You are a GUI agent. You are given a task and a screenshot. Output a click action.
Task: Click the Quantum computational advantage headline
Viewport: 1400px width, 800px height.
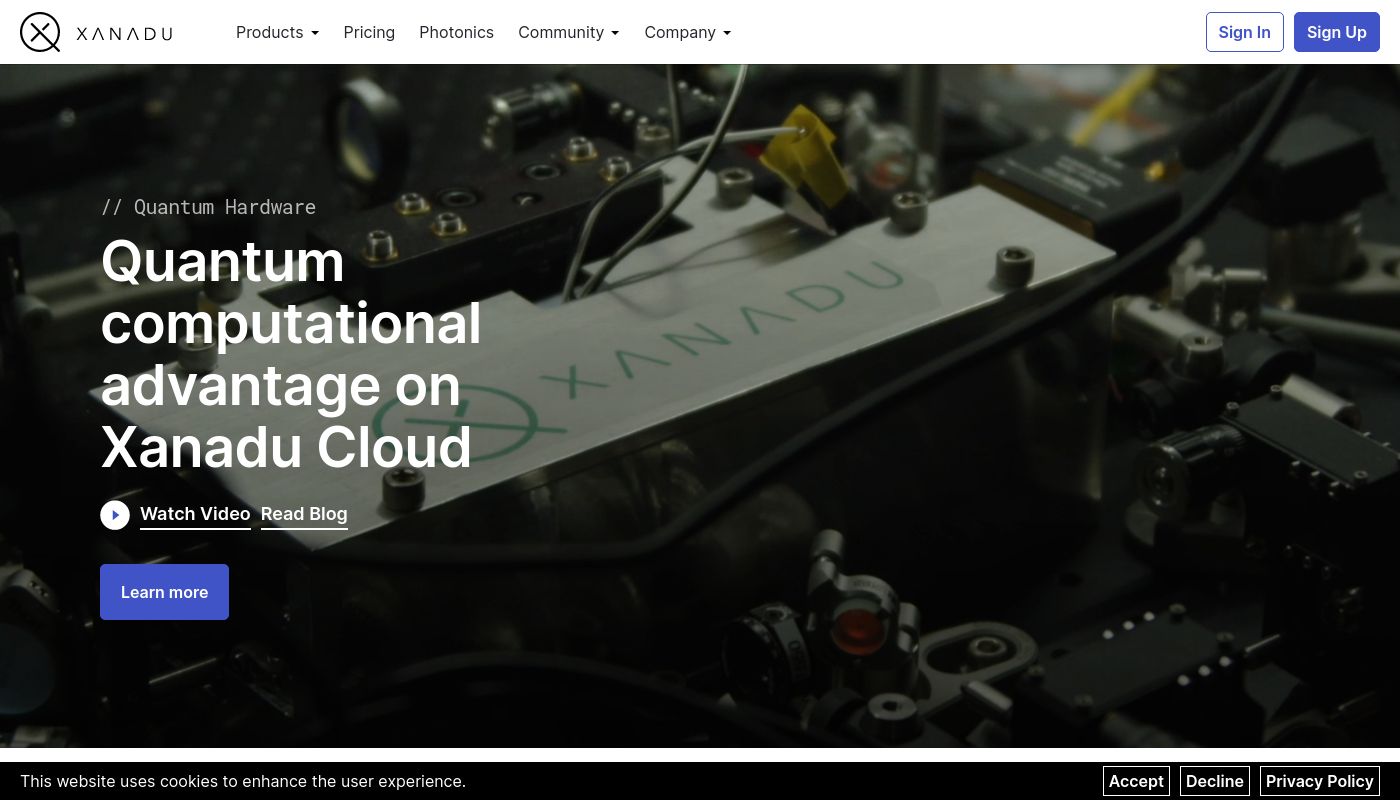pos(291,354)
